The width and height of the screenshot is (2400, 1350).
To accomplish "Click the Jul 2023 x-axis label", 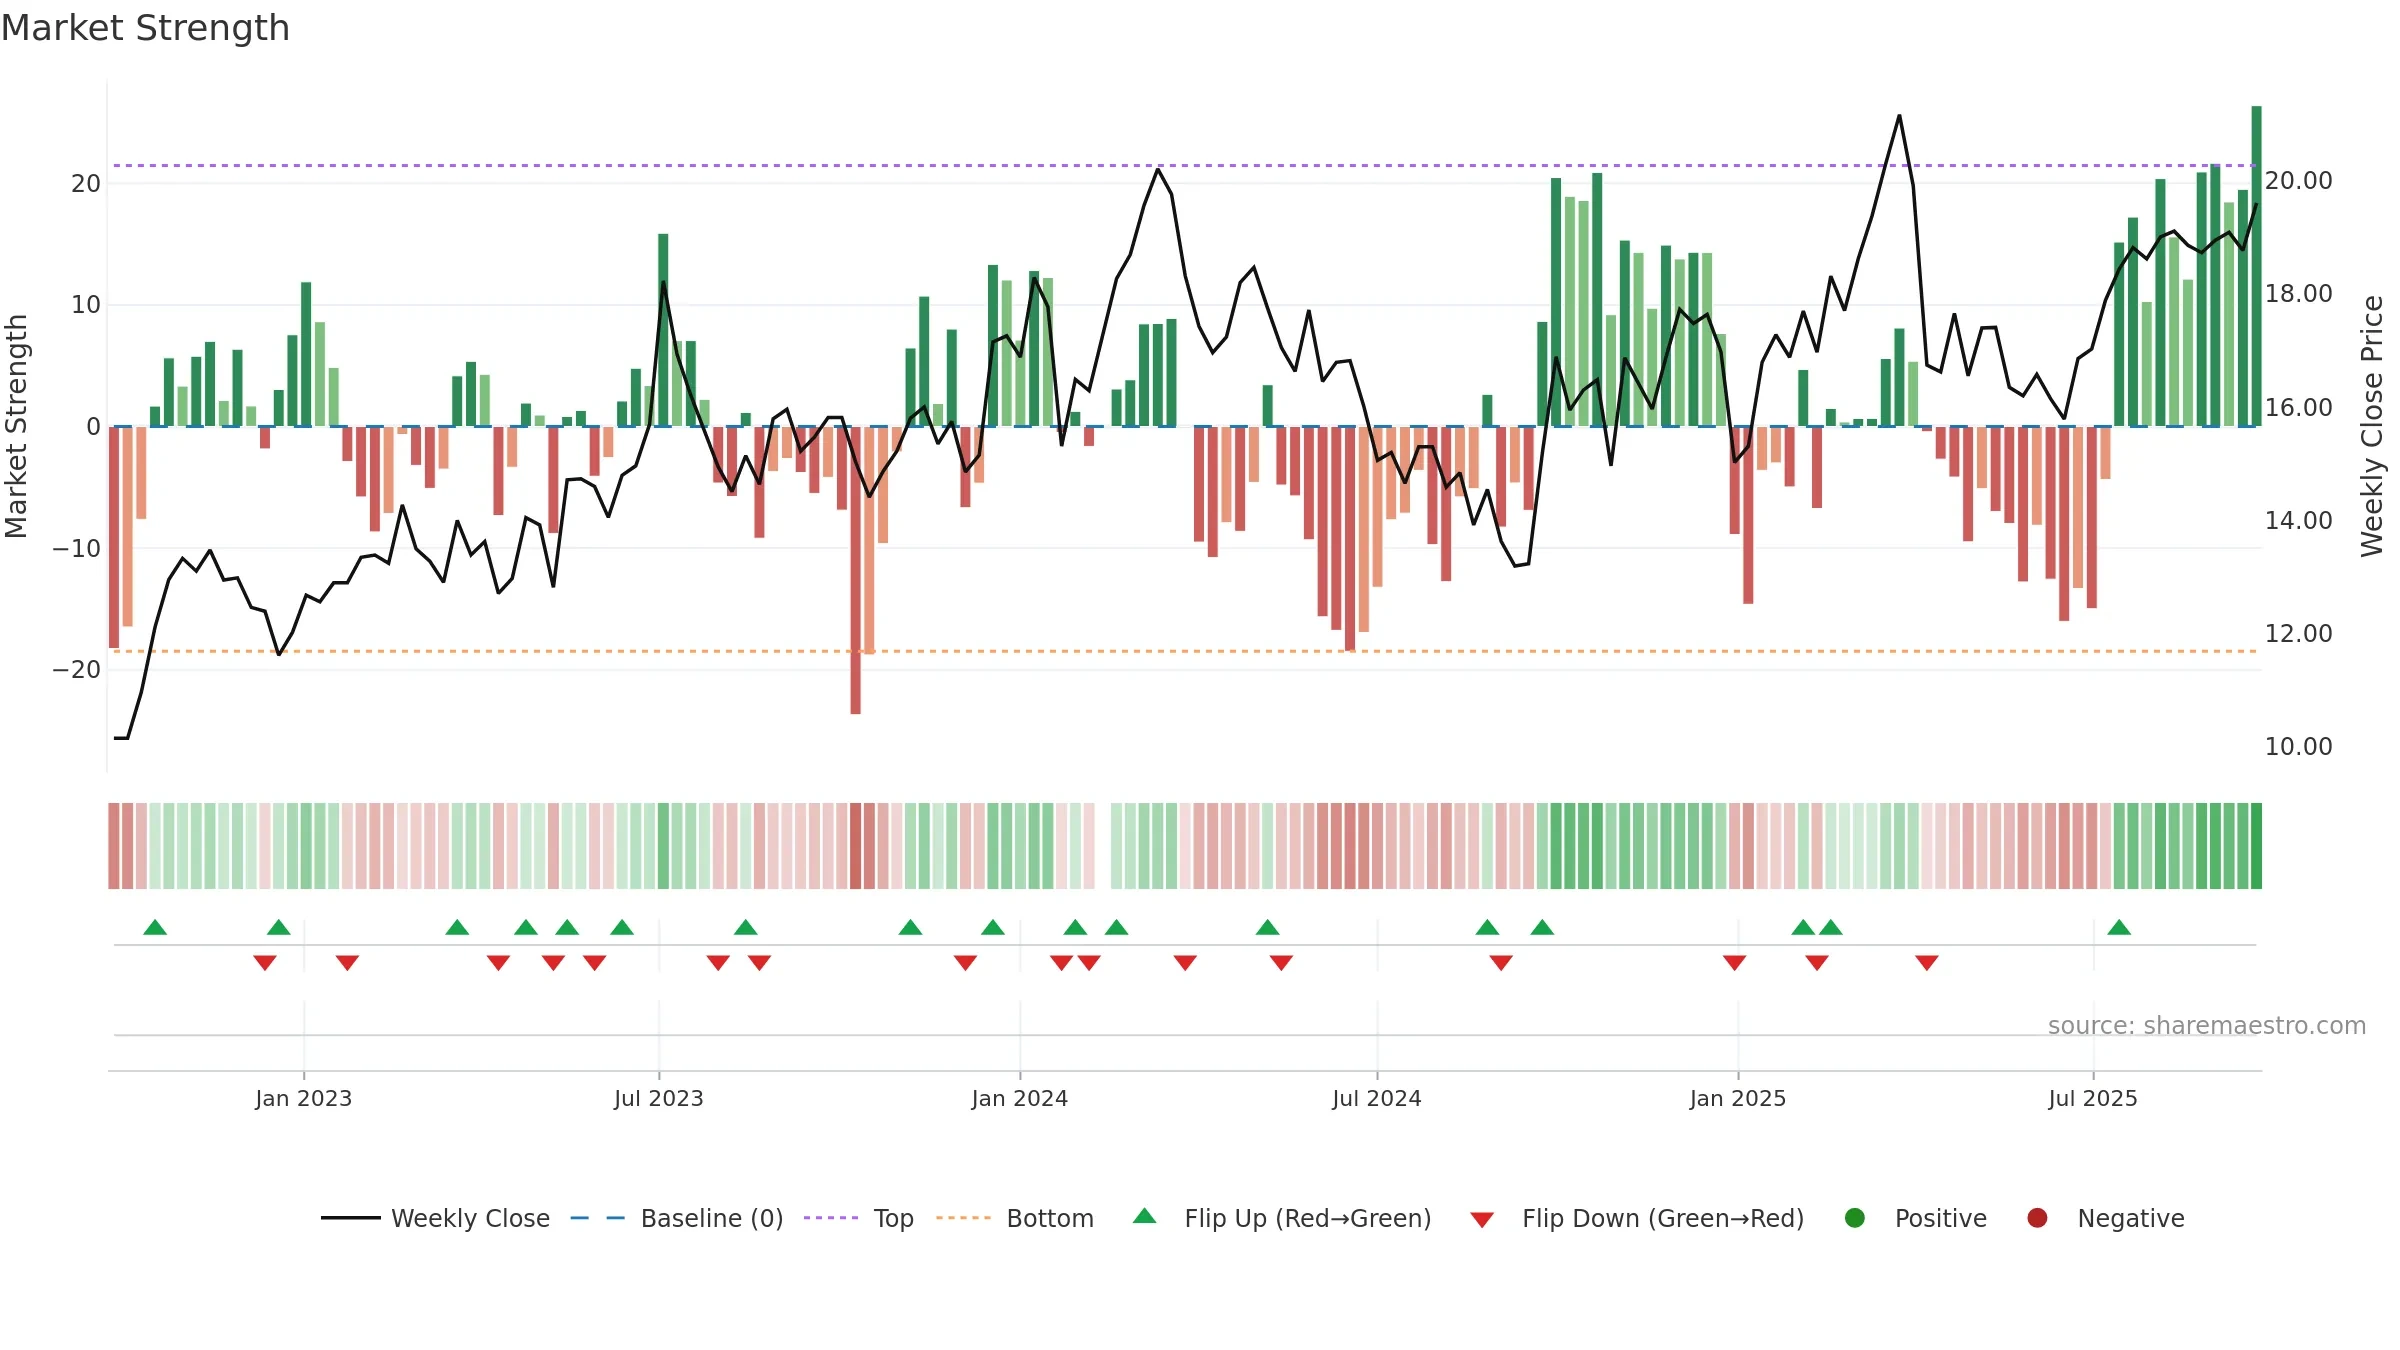I will (659, 1098).
